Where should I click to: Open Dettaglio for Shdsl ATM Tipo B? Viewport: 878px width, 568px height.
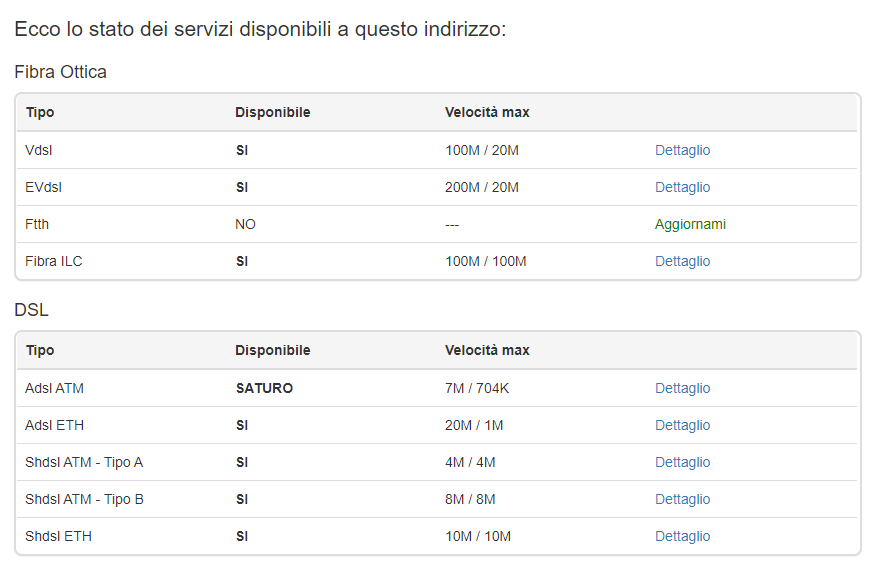point(682,499)
